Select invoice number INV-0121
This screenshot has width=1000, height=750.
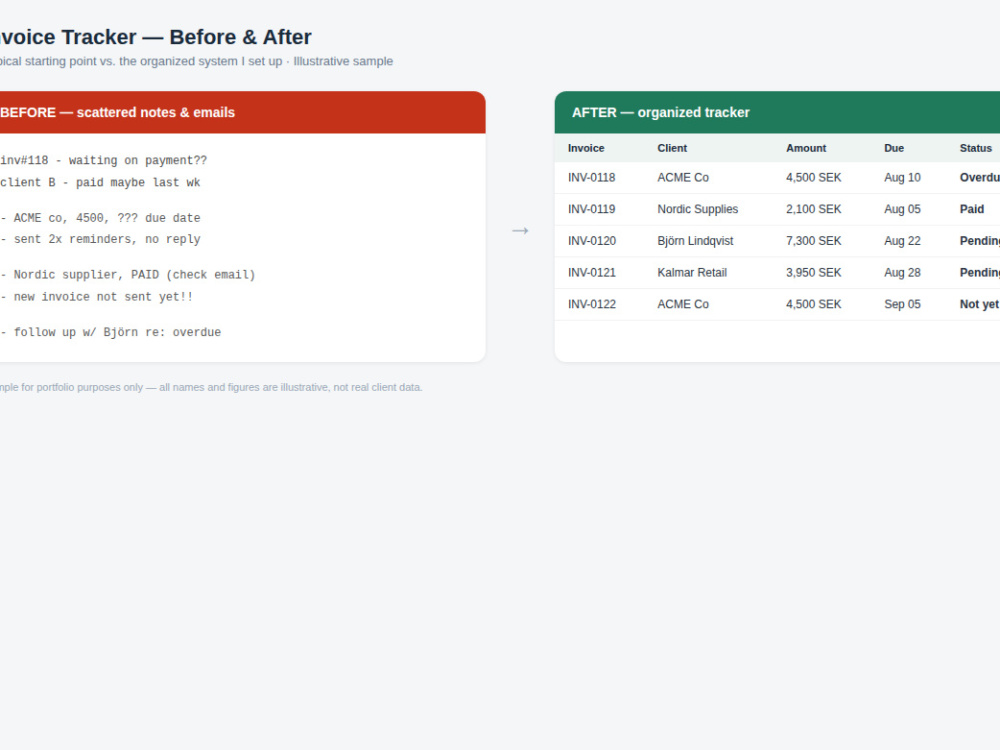coord(592,273)
